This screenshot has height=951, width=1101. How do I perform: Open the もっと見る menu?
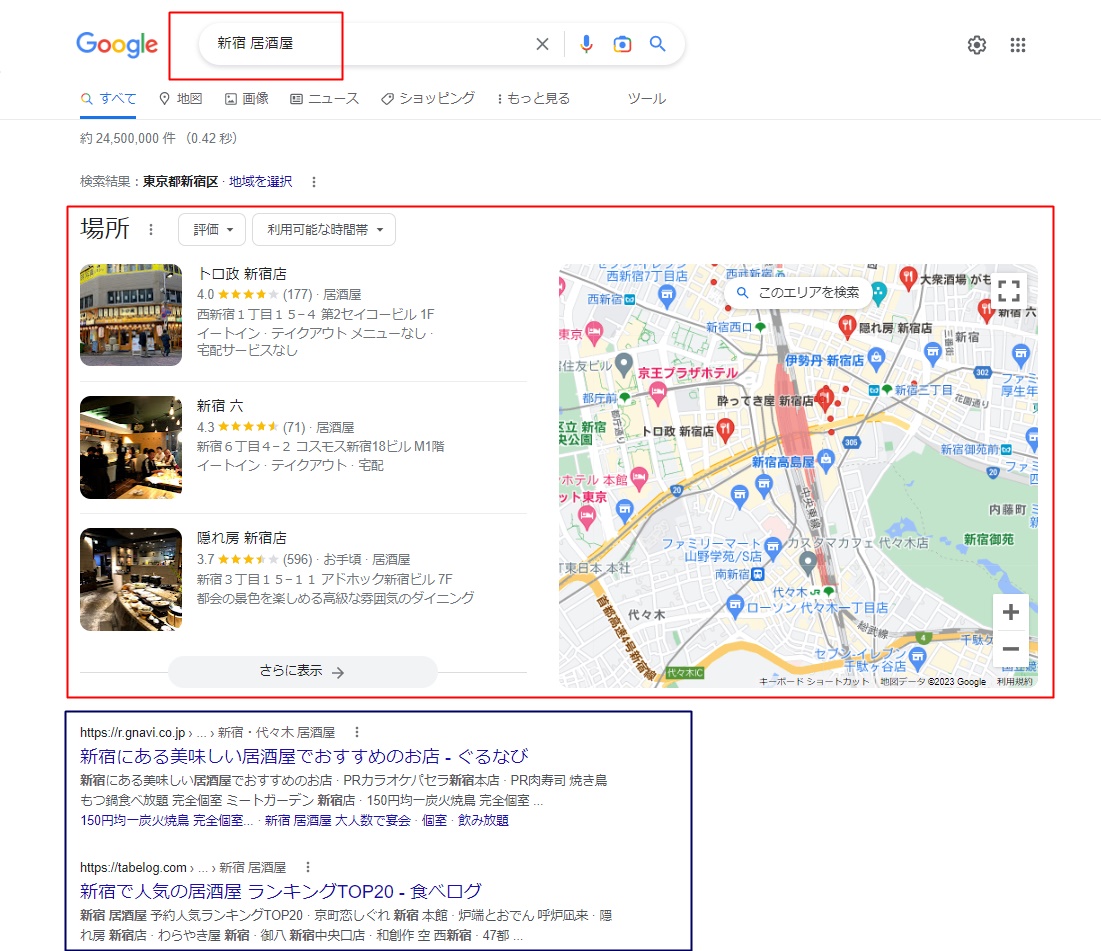tap(533, 99)
